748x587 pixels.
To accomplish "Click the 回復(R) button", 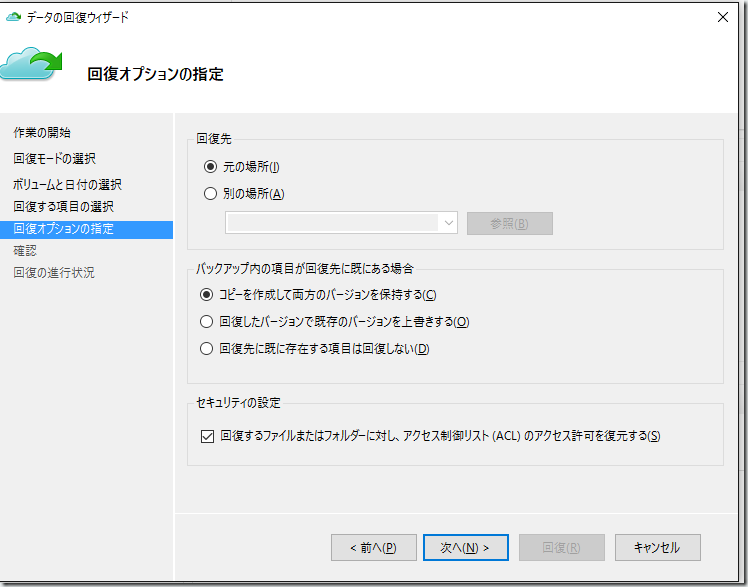I will click(x=561, y=547).
